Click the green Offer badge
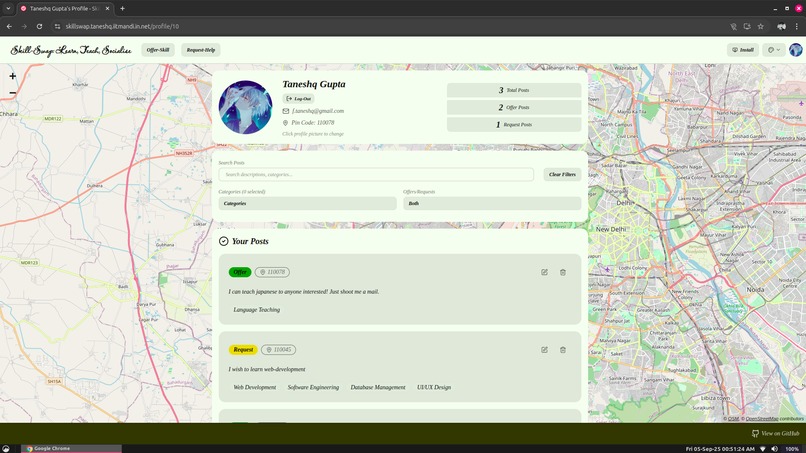Image resolution: width=806 pixels, height=453 pixels. [x=240, y=272]
